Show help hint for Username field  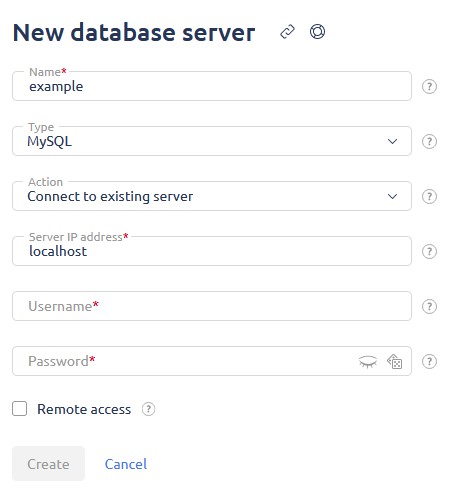click(x=429, y=307)
